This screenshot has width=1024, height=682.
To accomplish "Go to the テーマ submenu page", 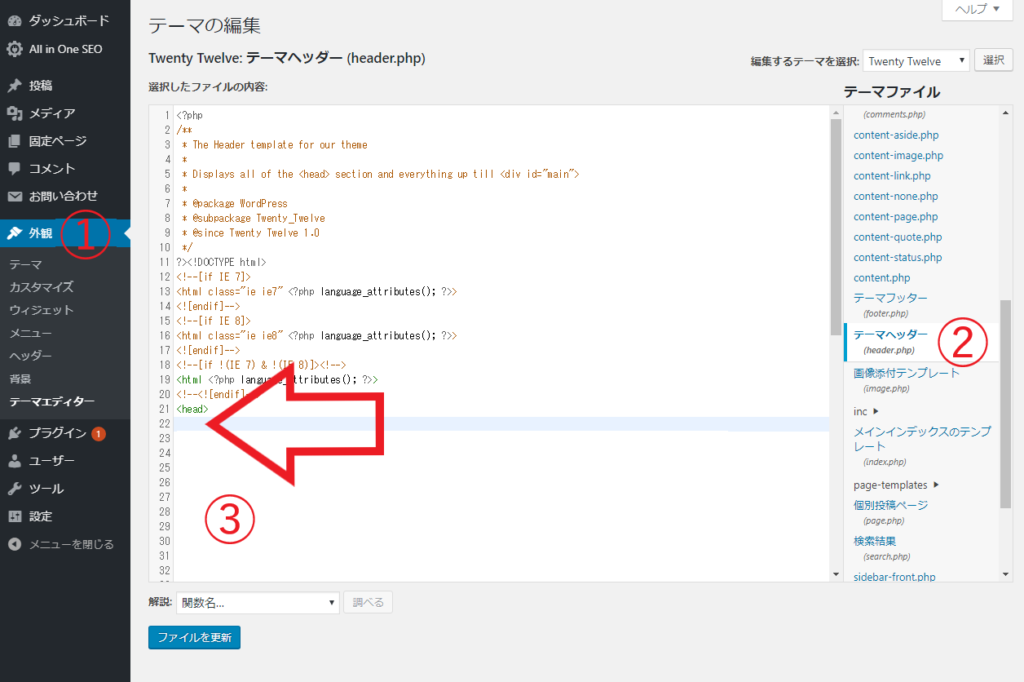I will (25, 265).
